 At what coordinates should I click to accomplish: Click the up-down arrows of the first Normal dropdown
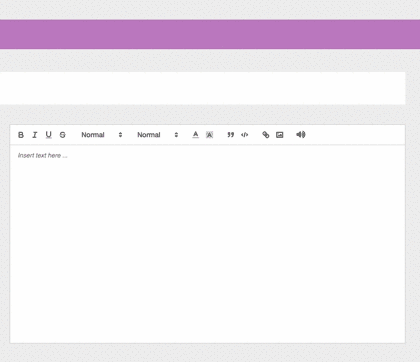[x=120, y=135]
